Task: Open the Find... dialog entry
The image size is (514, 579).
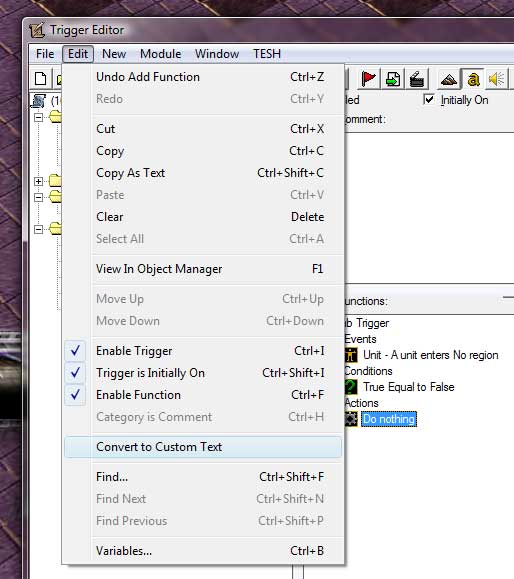Action: tap(202, 477)
